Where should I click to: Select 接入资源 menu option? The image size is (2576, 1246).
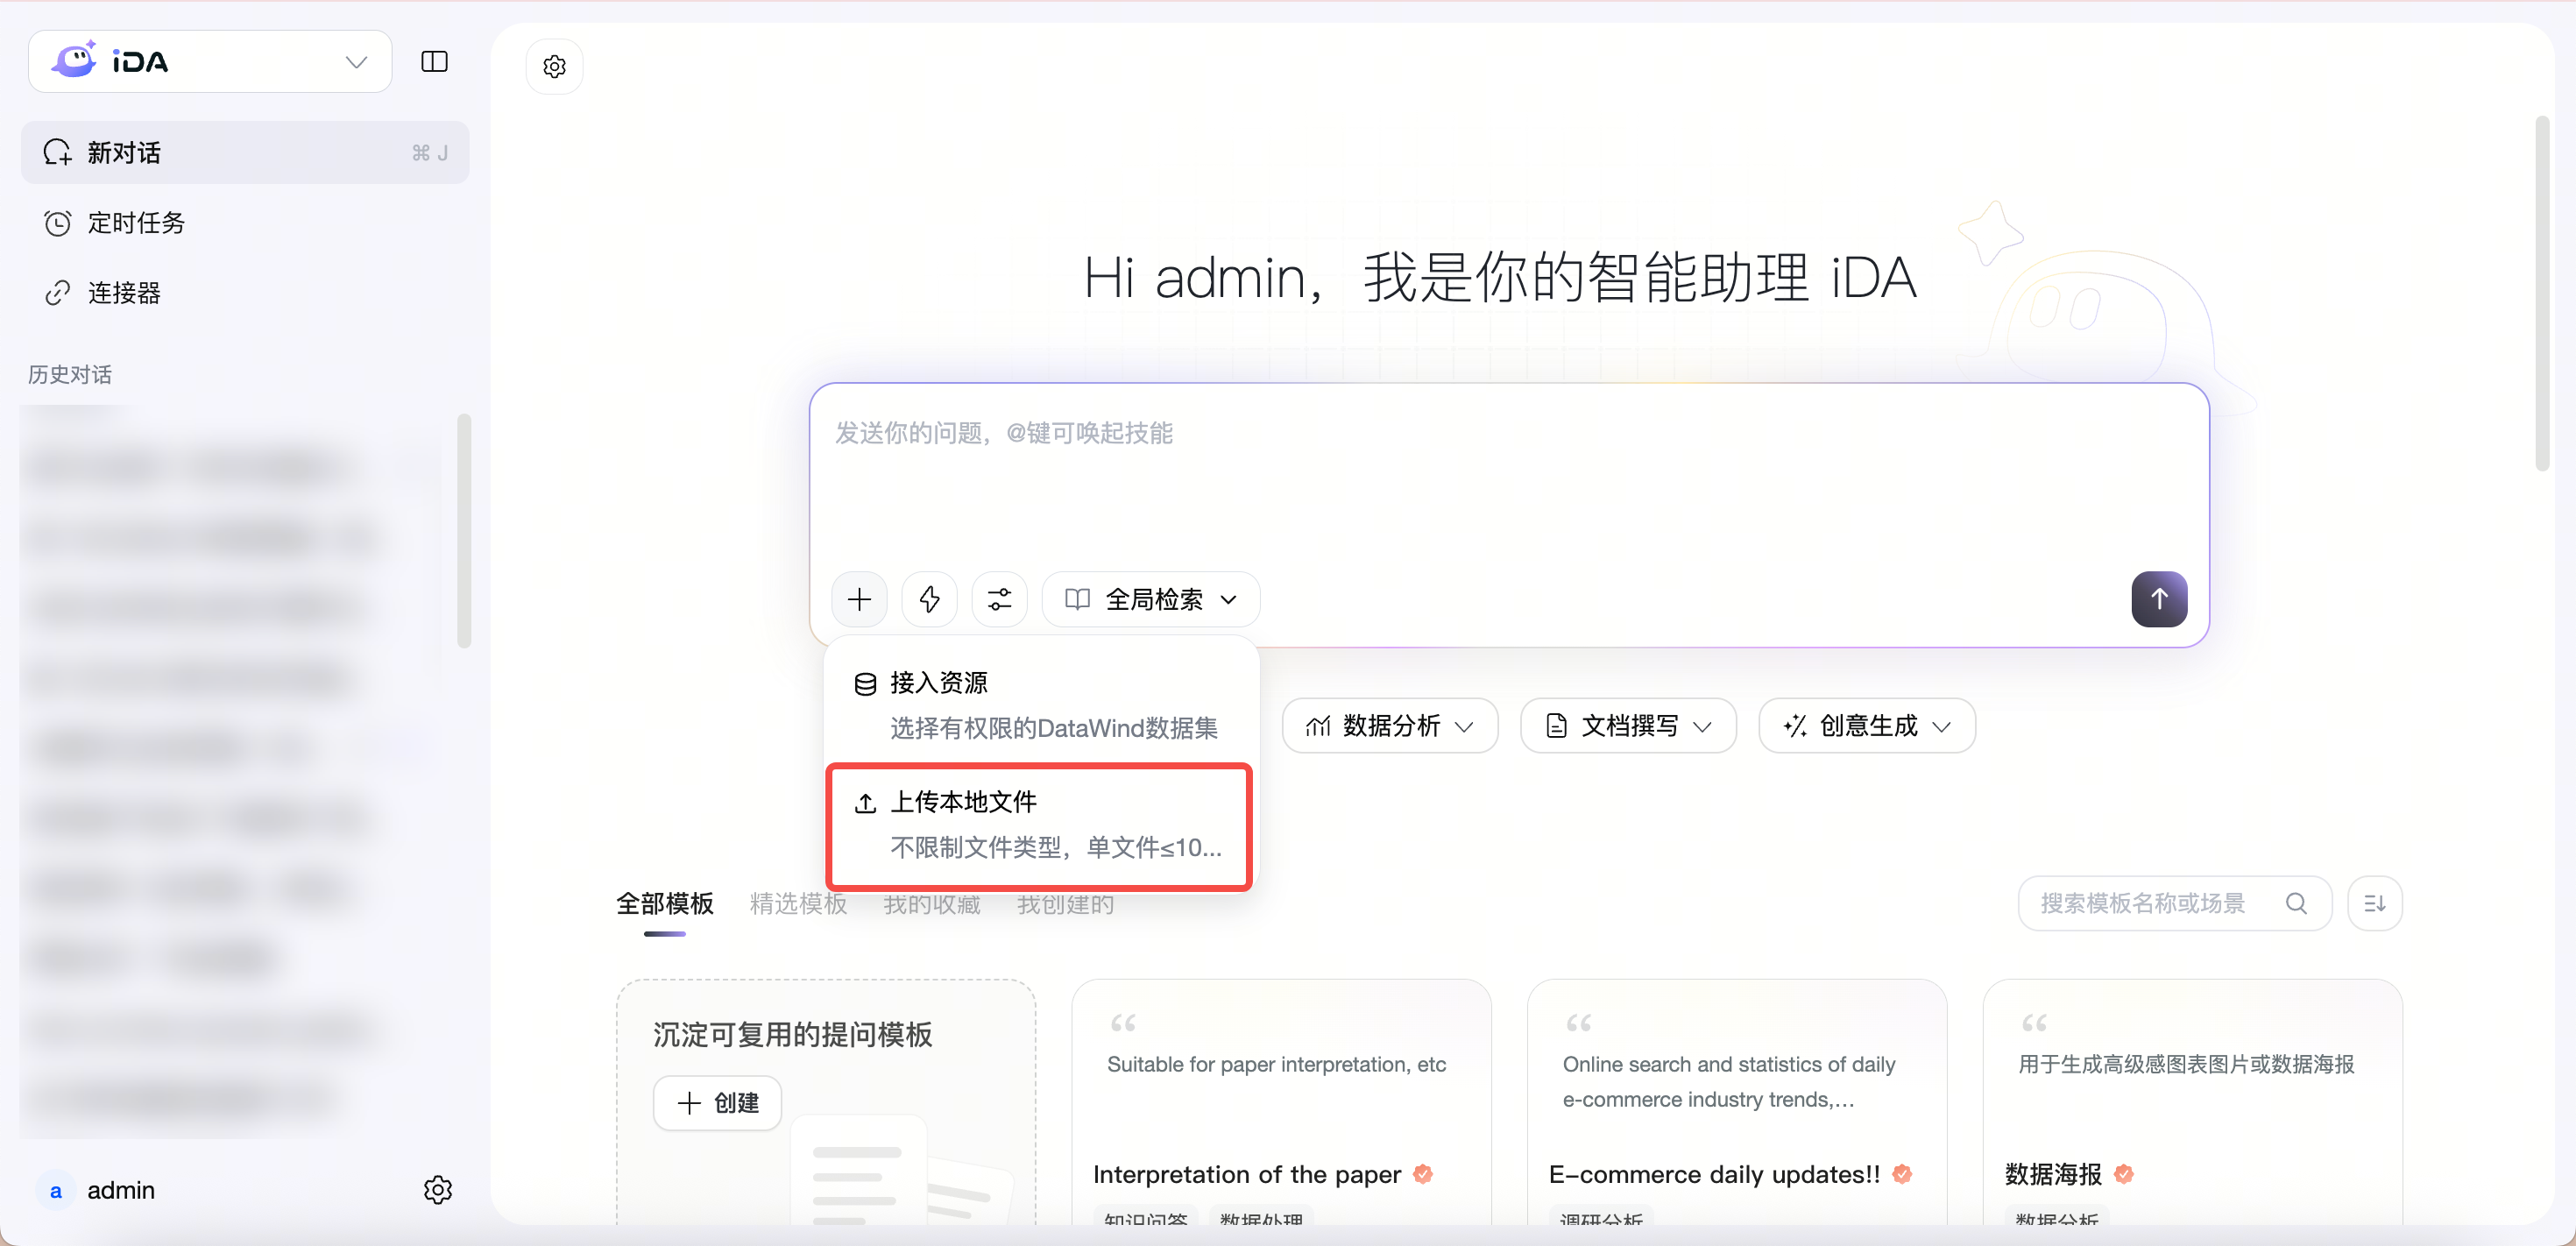1040,704
